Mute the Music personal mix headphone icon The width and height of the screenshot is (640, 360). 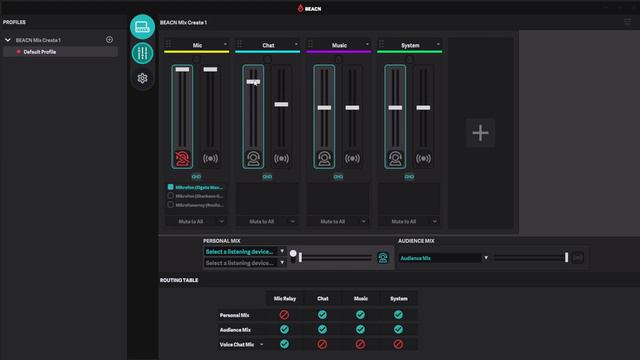tap(324, 158)
